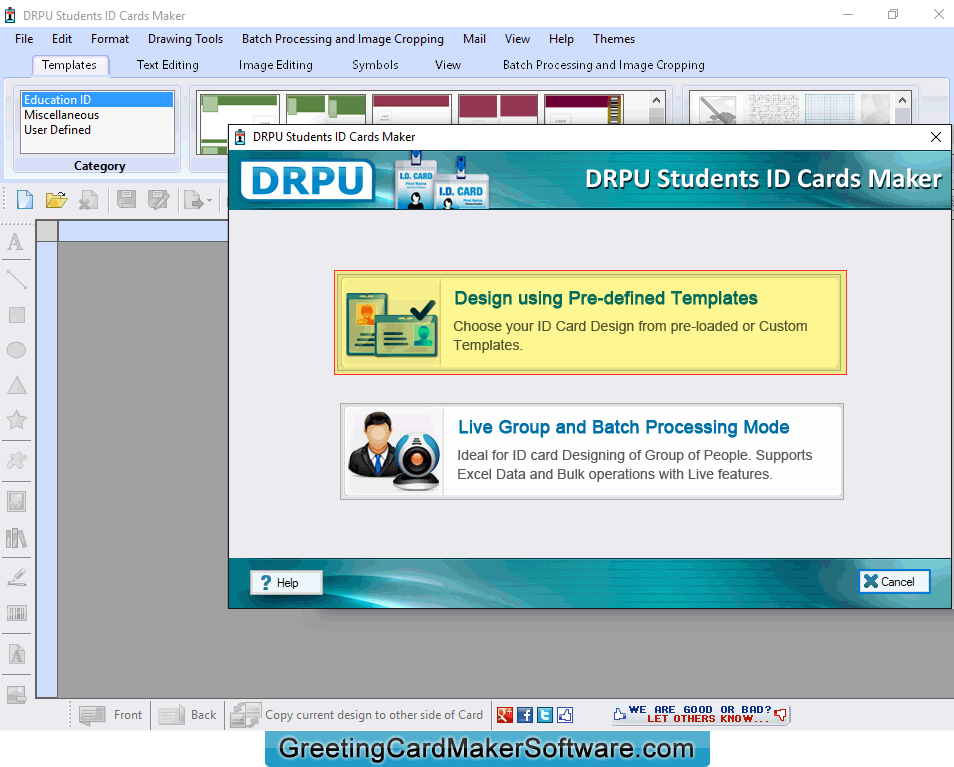Viewport: 954px width, 767px height.
Task: Click the Save As pencil icon
Action: [158, 200]
